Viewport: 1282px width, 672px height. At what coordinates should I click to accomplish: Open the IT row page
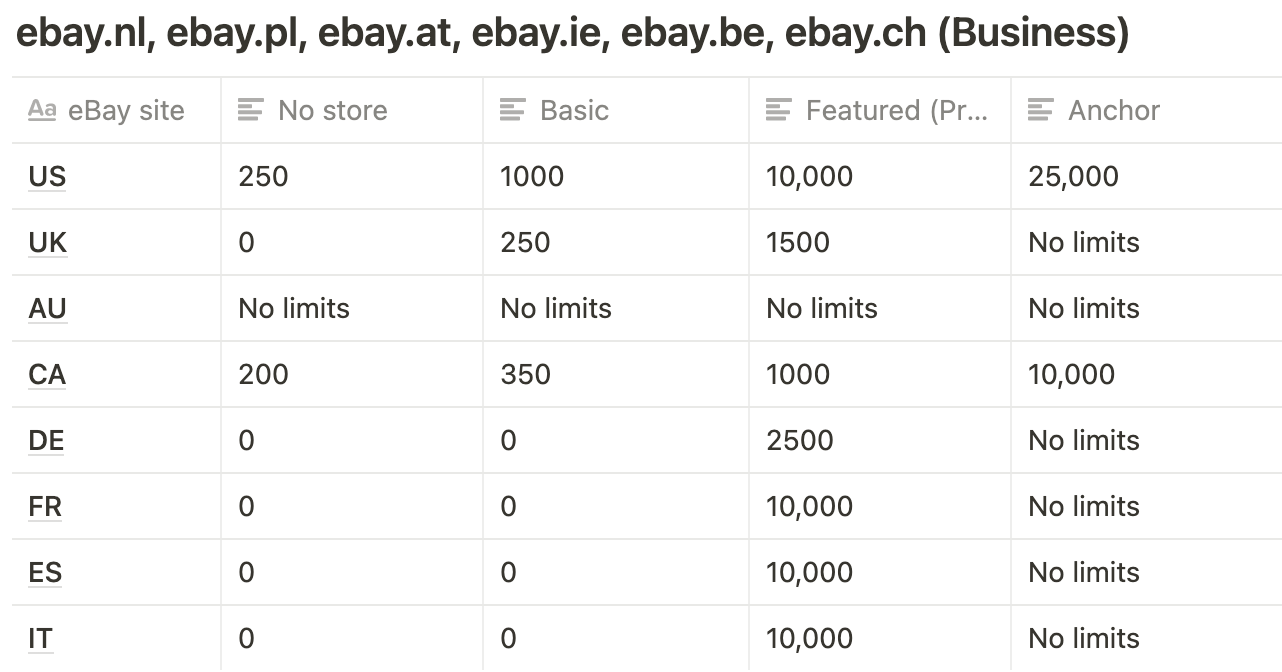coord(40,639)
